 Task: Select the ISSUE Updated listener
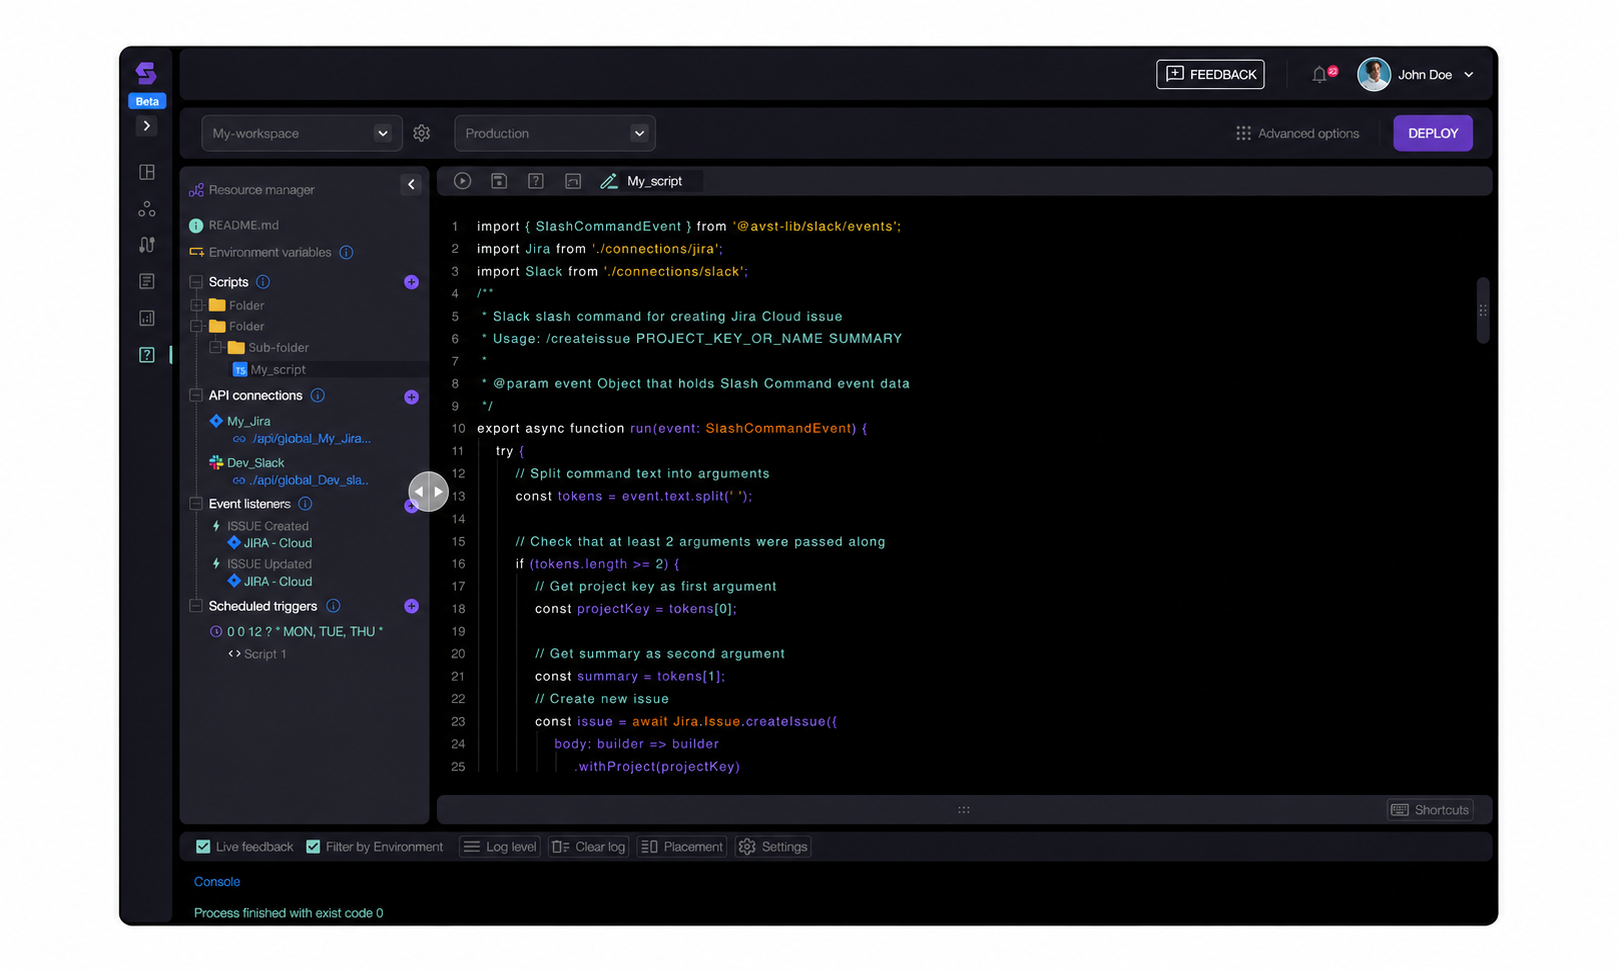[269, 564]
